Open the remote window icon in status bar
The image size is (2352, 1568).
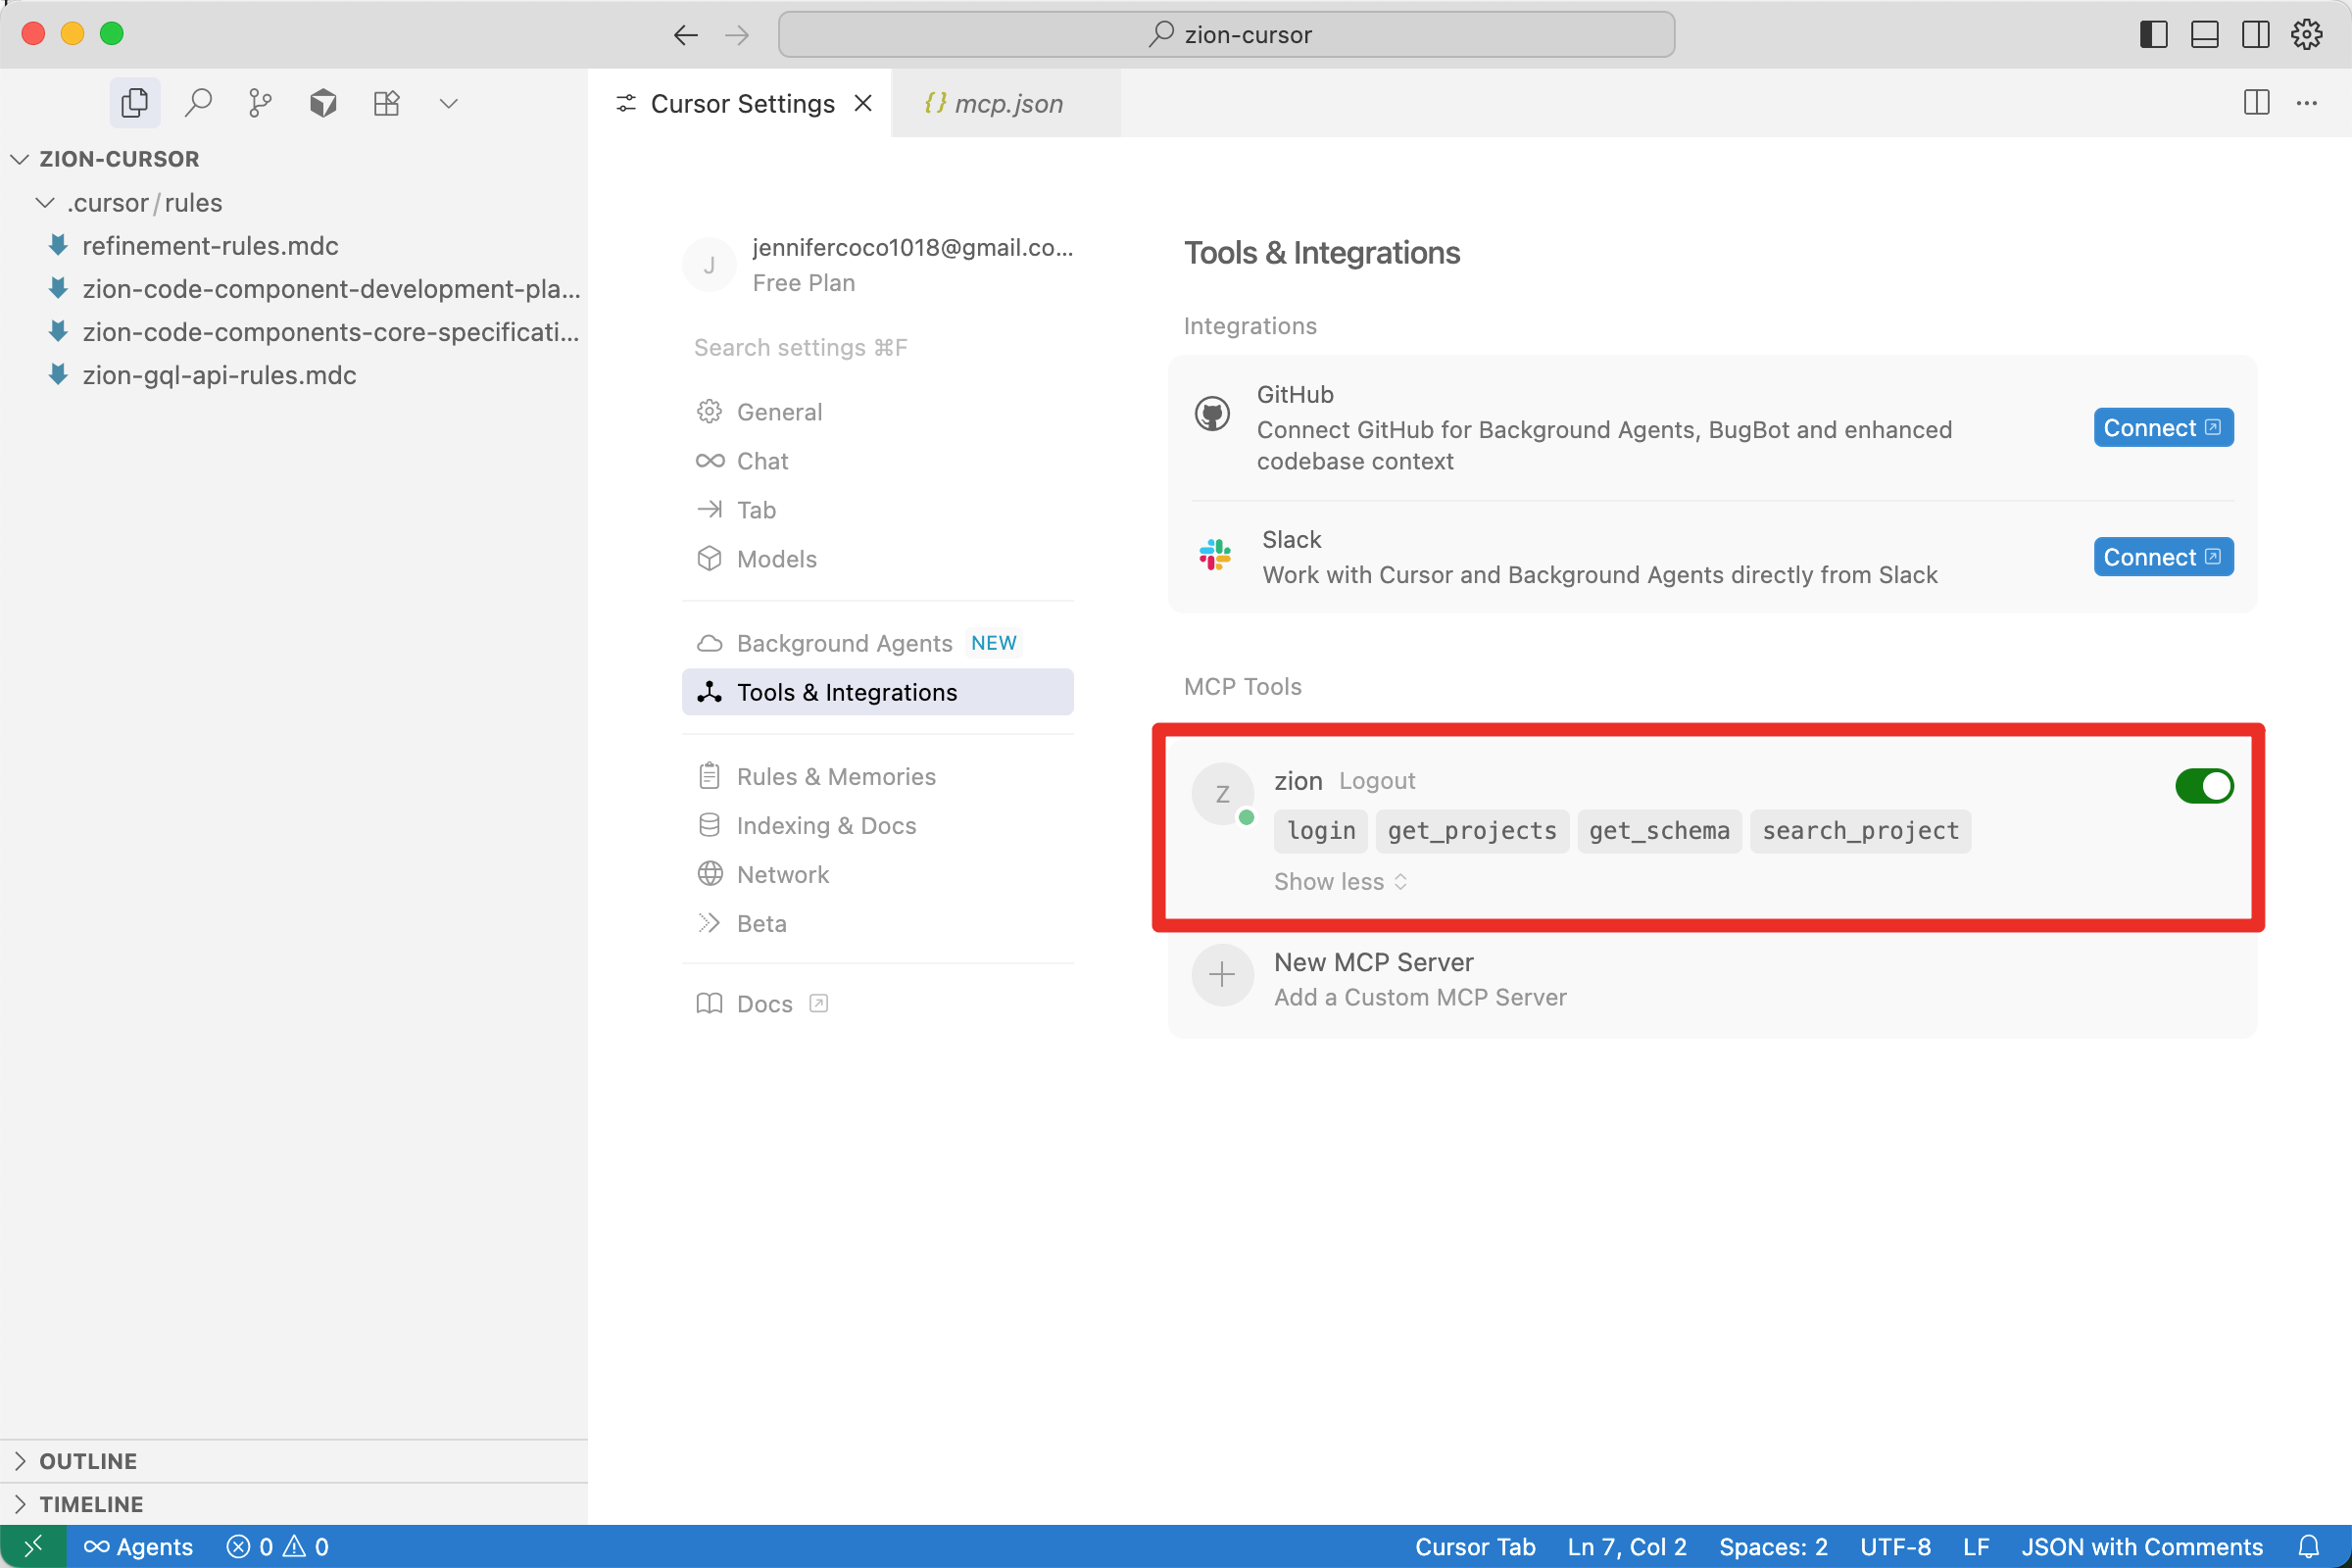point(33,1547)
